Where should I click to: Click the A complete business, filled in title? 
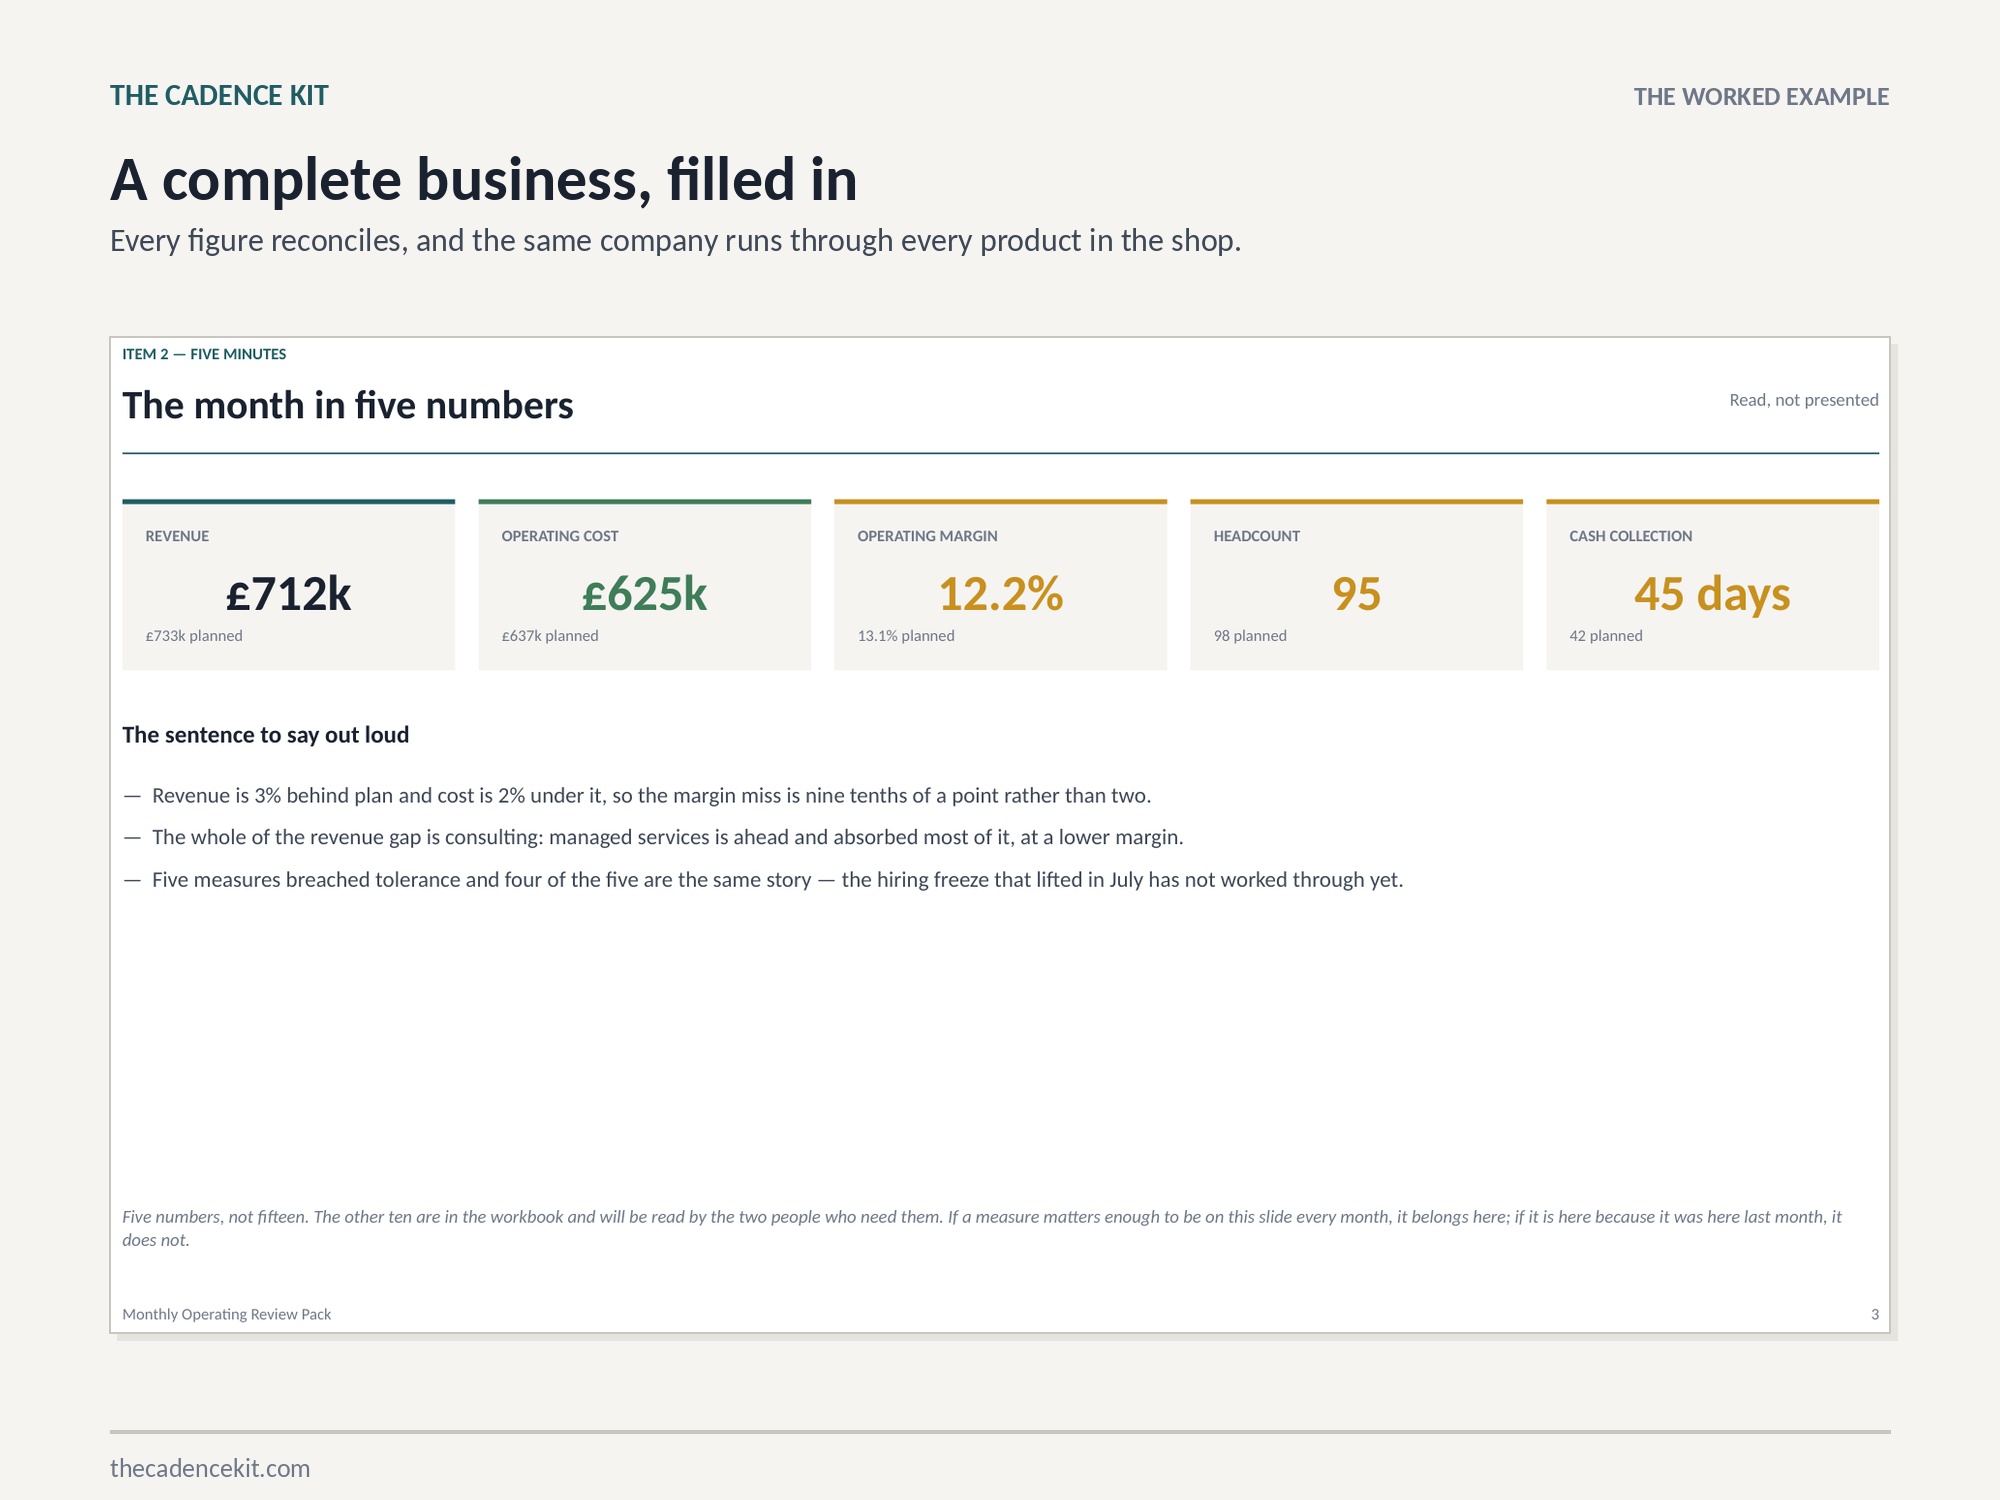(x=484, y=180)
